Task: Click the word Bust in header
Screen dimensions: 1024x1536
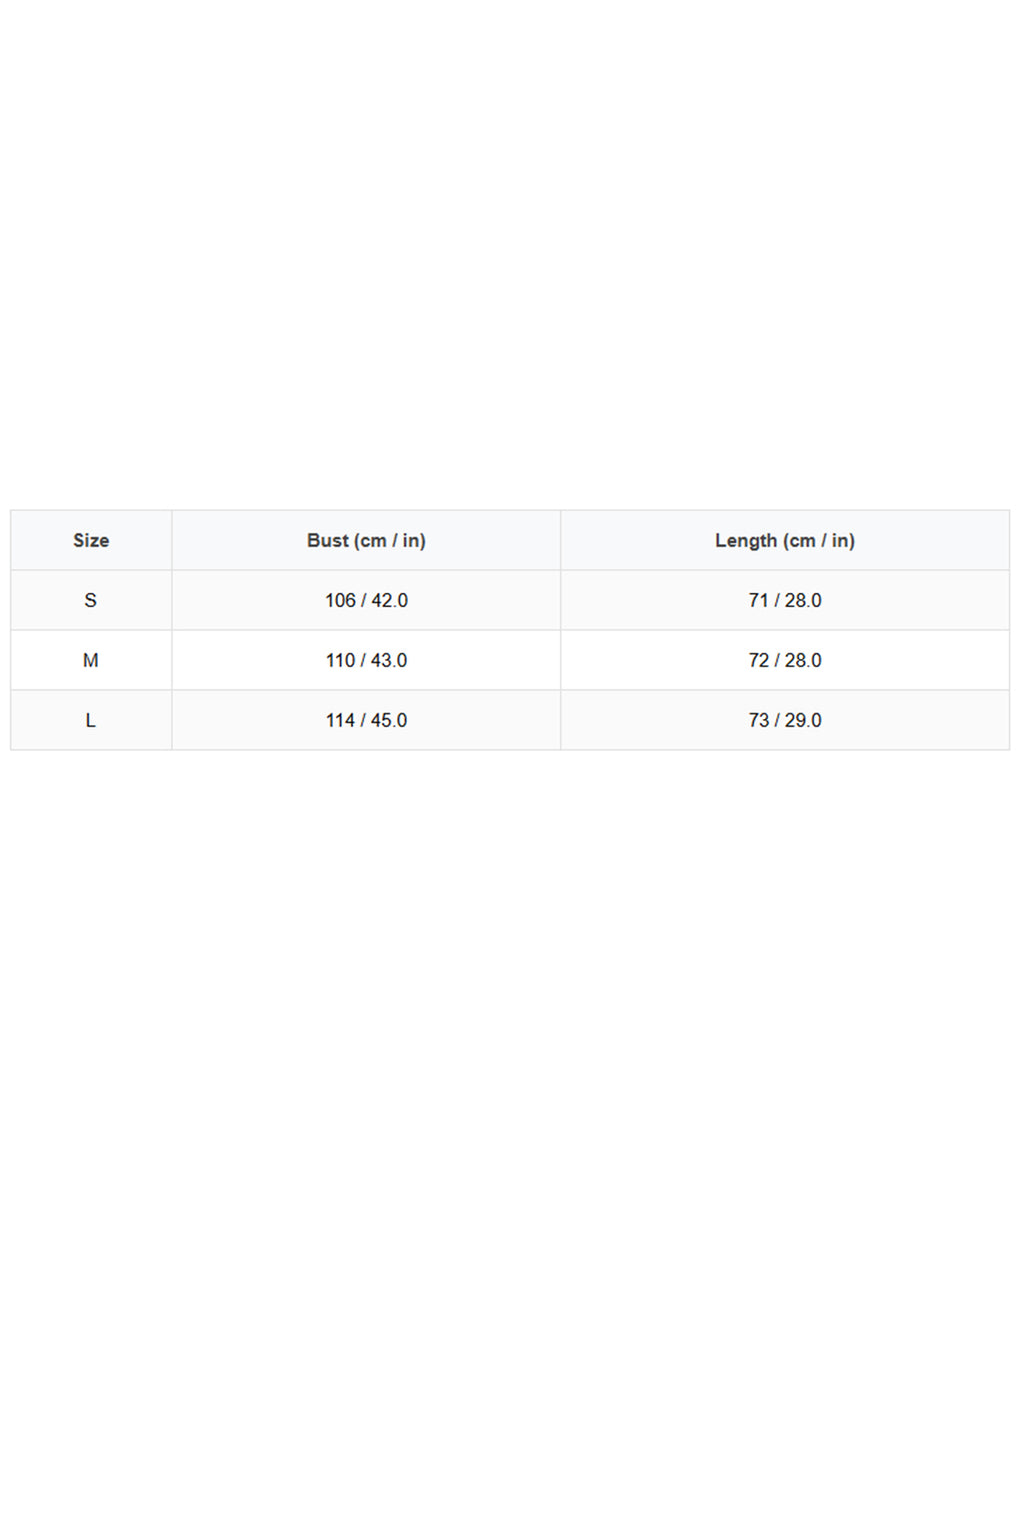Action: [328, 540]
